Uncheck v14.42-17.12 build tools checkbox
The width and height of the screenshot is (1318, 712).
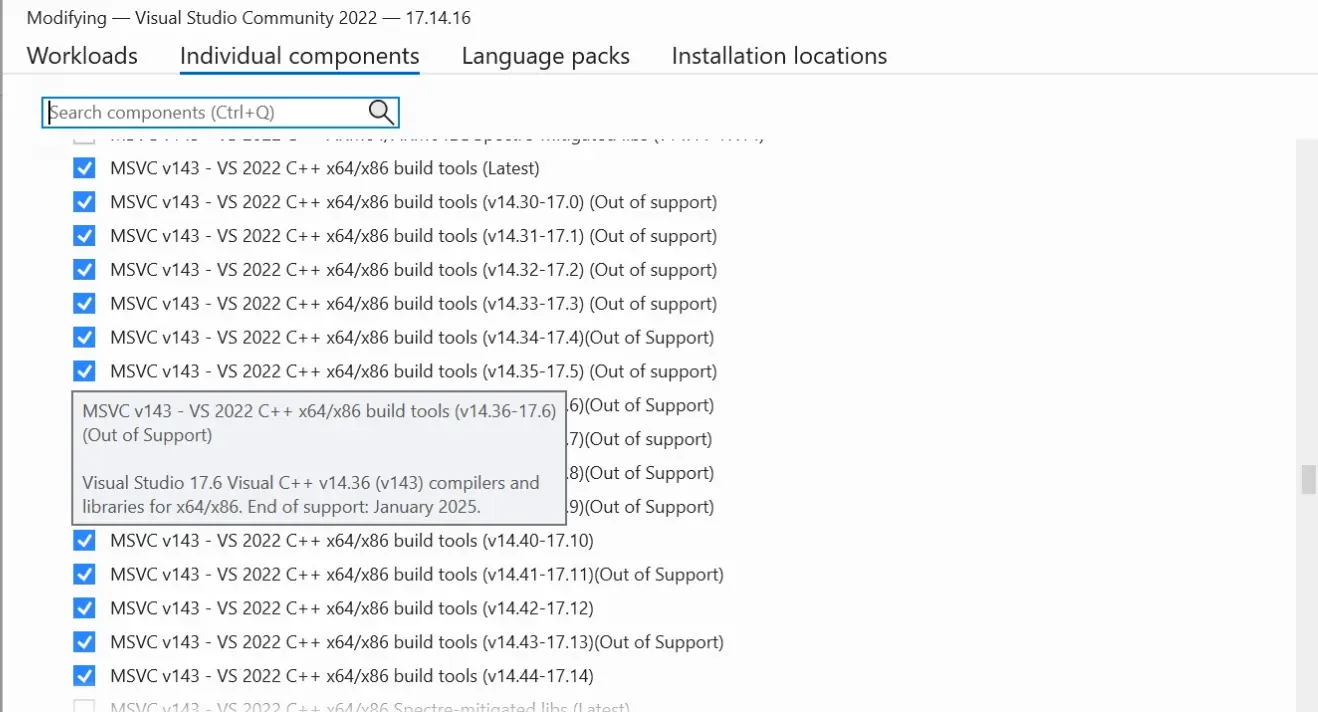point(84,608)
